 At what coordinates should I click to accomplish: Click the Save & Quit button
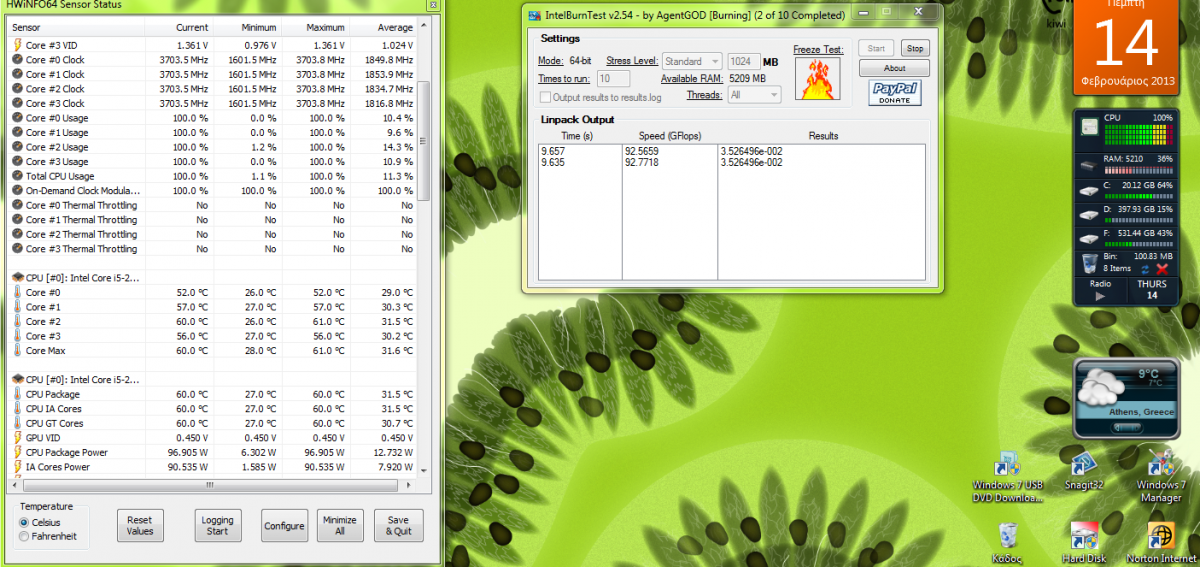tap(398, 525)
